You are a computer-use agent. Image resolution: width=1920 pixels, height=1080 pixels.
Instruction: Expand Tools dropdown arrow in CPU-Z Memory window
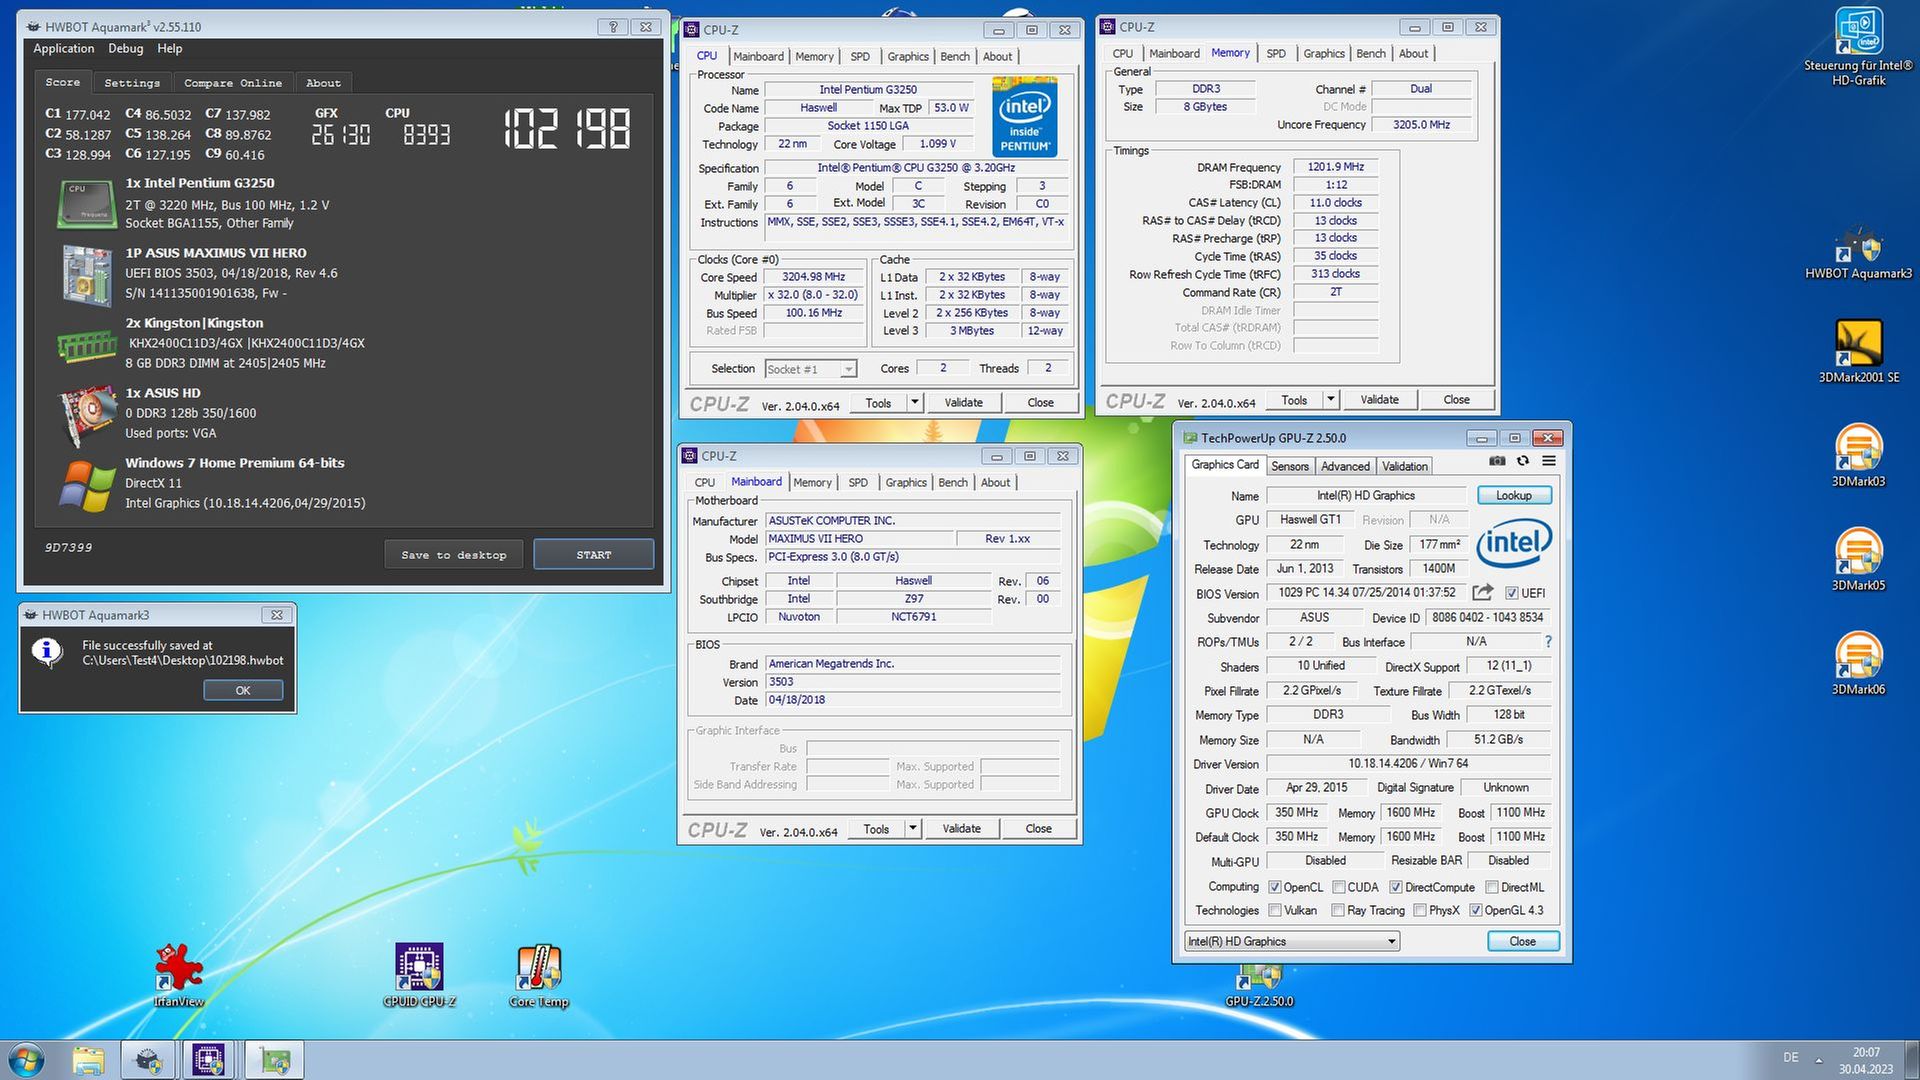click(1330, 399)
